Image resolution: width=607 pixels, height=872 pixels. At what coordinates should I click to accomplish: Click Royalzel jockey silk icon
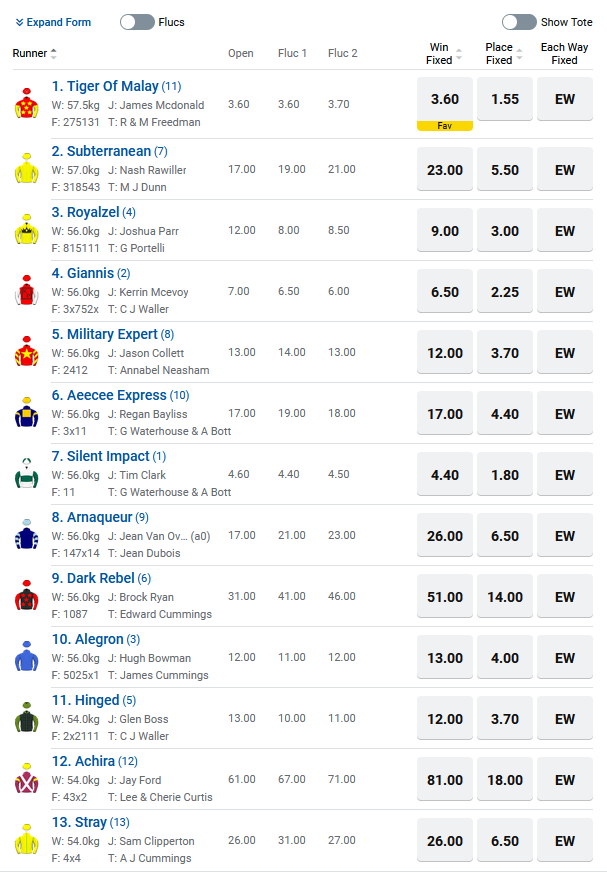25,232
